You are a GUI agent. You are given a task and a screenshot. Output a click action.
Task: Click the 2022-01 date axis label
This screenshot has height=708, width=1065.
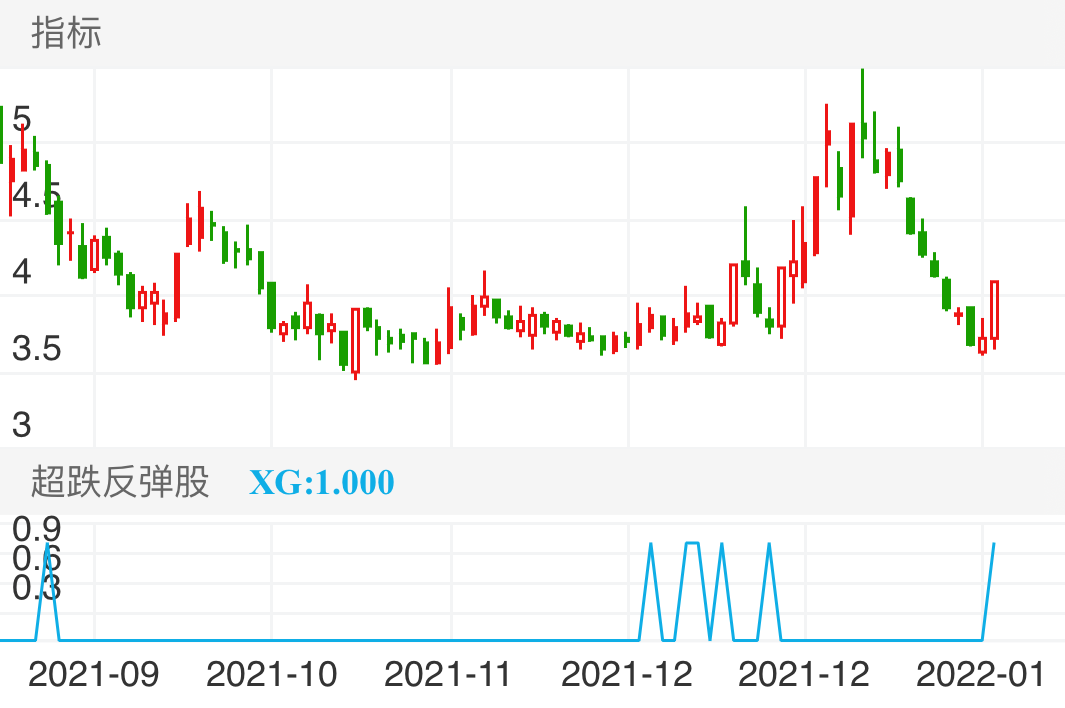tap(981, 674)
